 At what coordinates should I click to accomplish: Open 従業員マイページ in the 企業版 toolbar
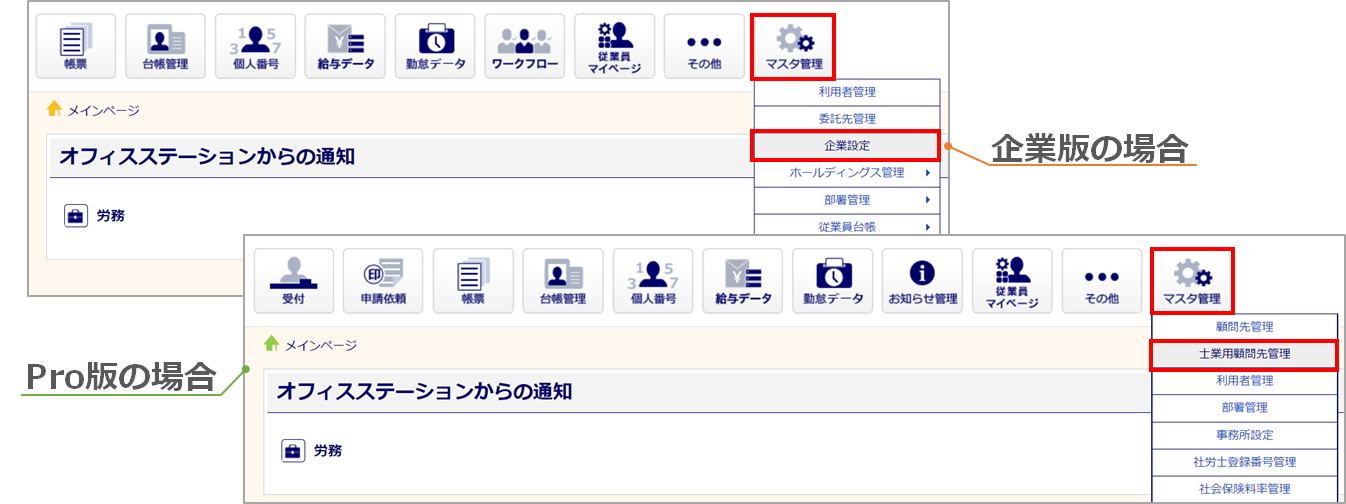(615, 46)
